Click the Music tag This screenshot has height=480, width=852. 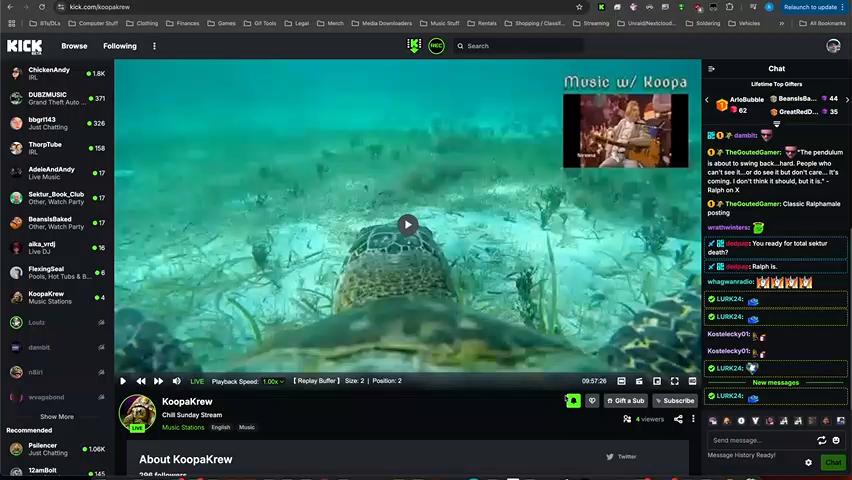pos(247,427)
